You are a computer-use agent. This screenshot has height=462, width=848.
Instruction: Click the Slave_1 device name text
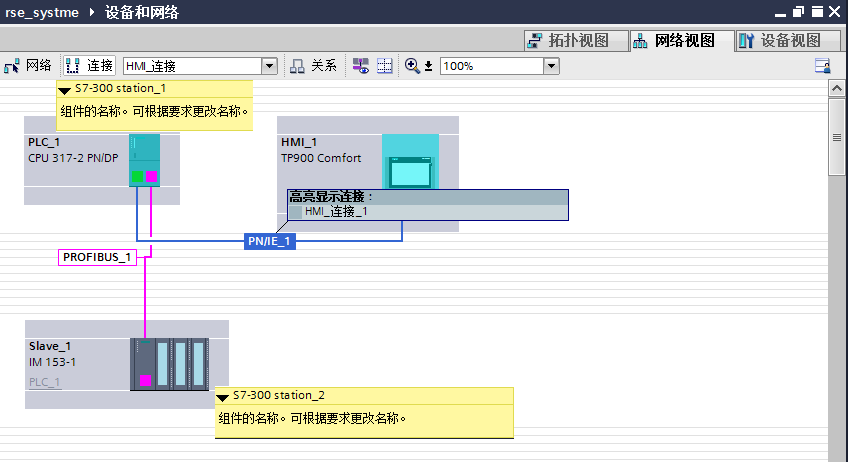[x=50, y=346]
